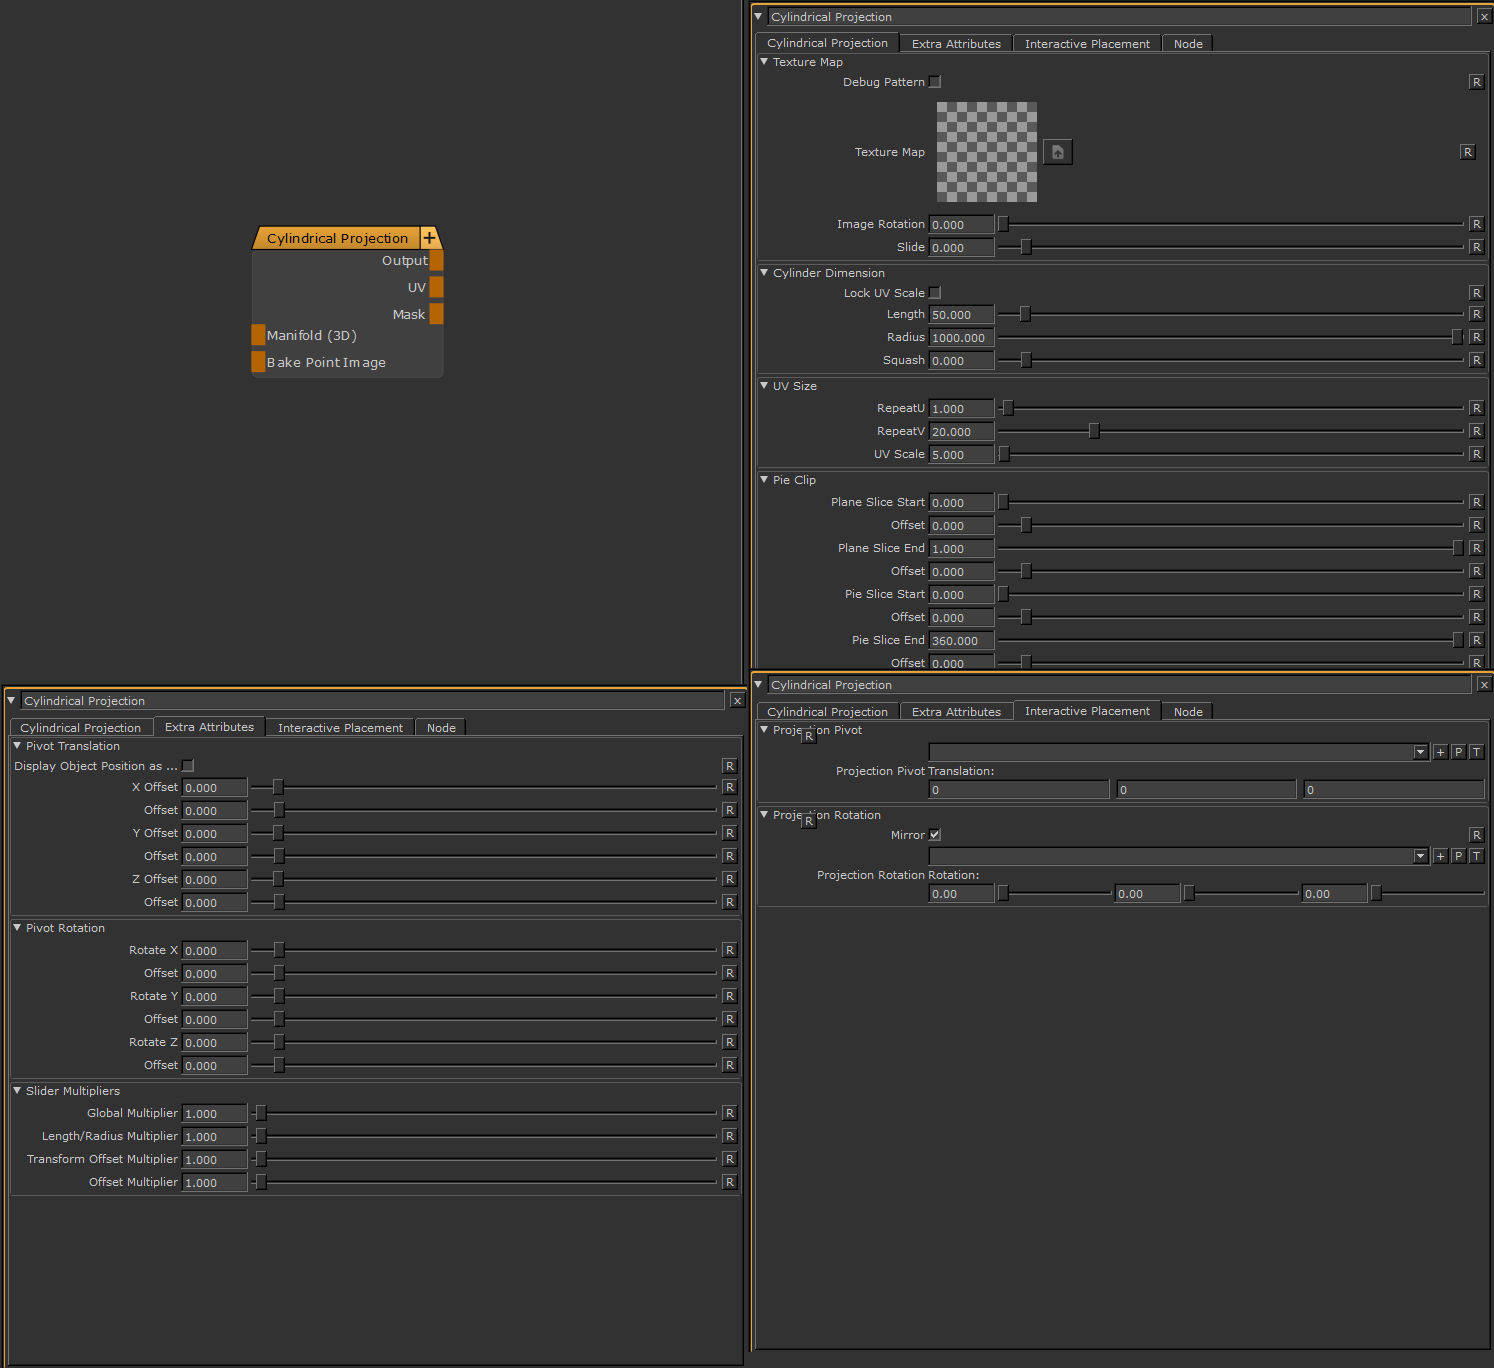The image size is (1494, 1368).
Task: Reset RepeatV using its R button
Action: click(1476, 432)
